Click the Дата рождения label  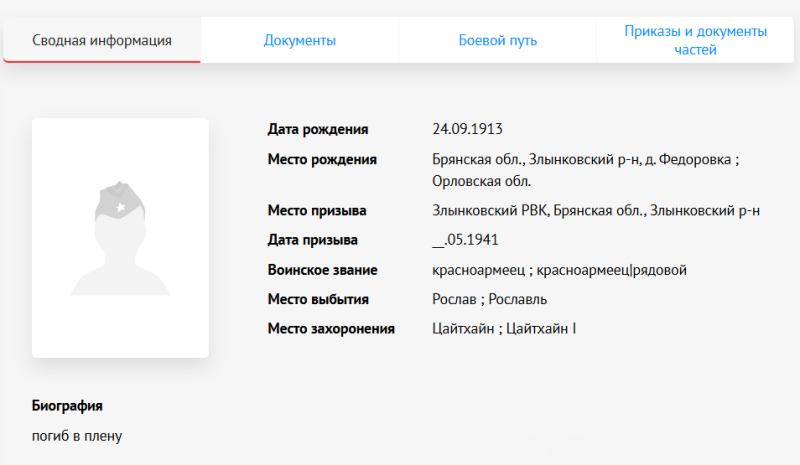click(318, 129)
